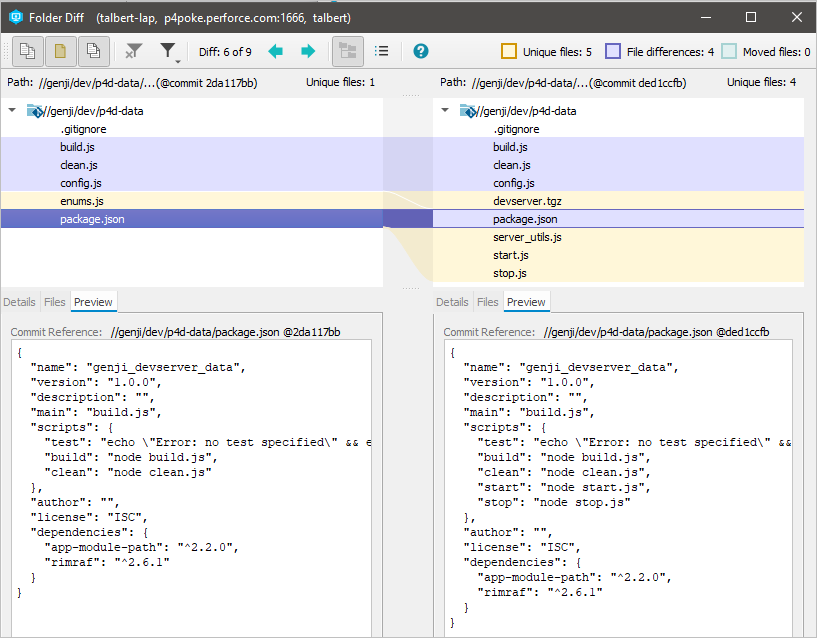The width and height of the screenshot is (817, 638).
Task: Collapse the left //genji/dev/p4d-data tree folder
Action: click(12, 111)
